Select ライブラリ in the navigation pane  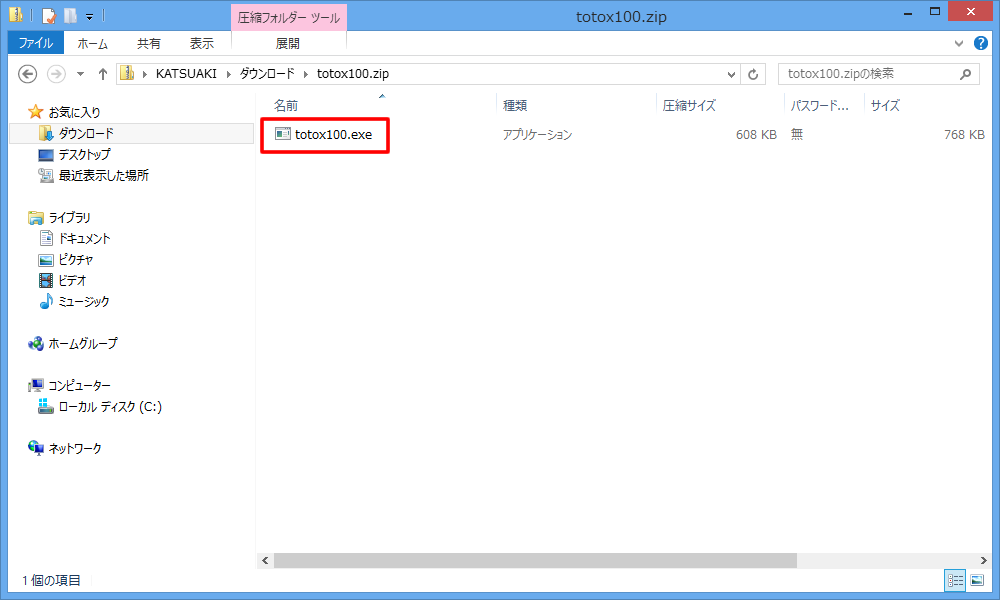(x=69, y=217)
